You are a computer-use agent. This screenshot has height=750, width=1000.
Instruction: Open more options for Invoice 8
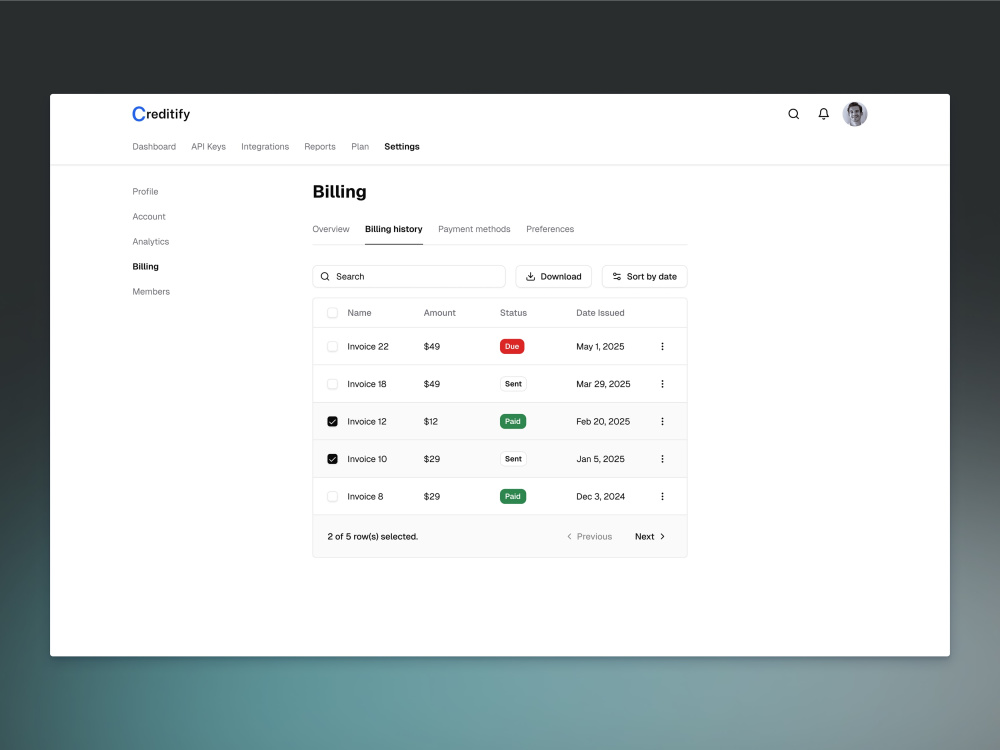coord(662,496)
